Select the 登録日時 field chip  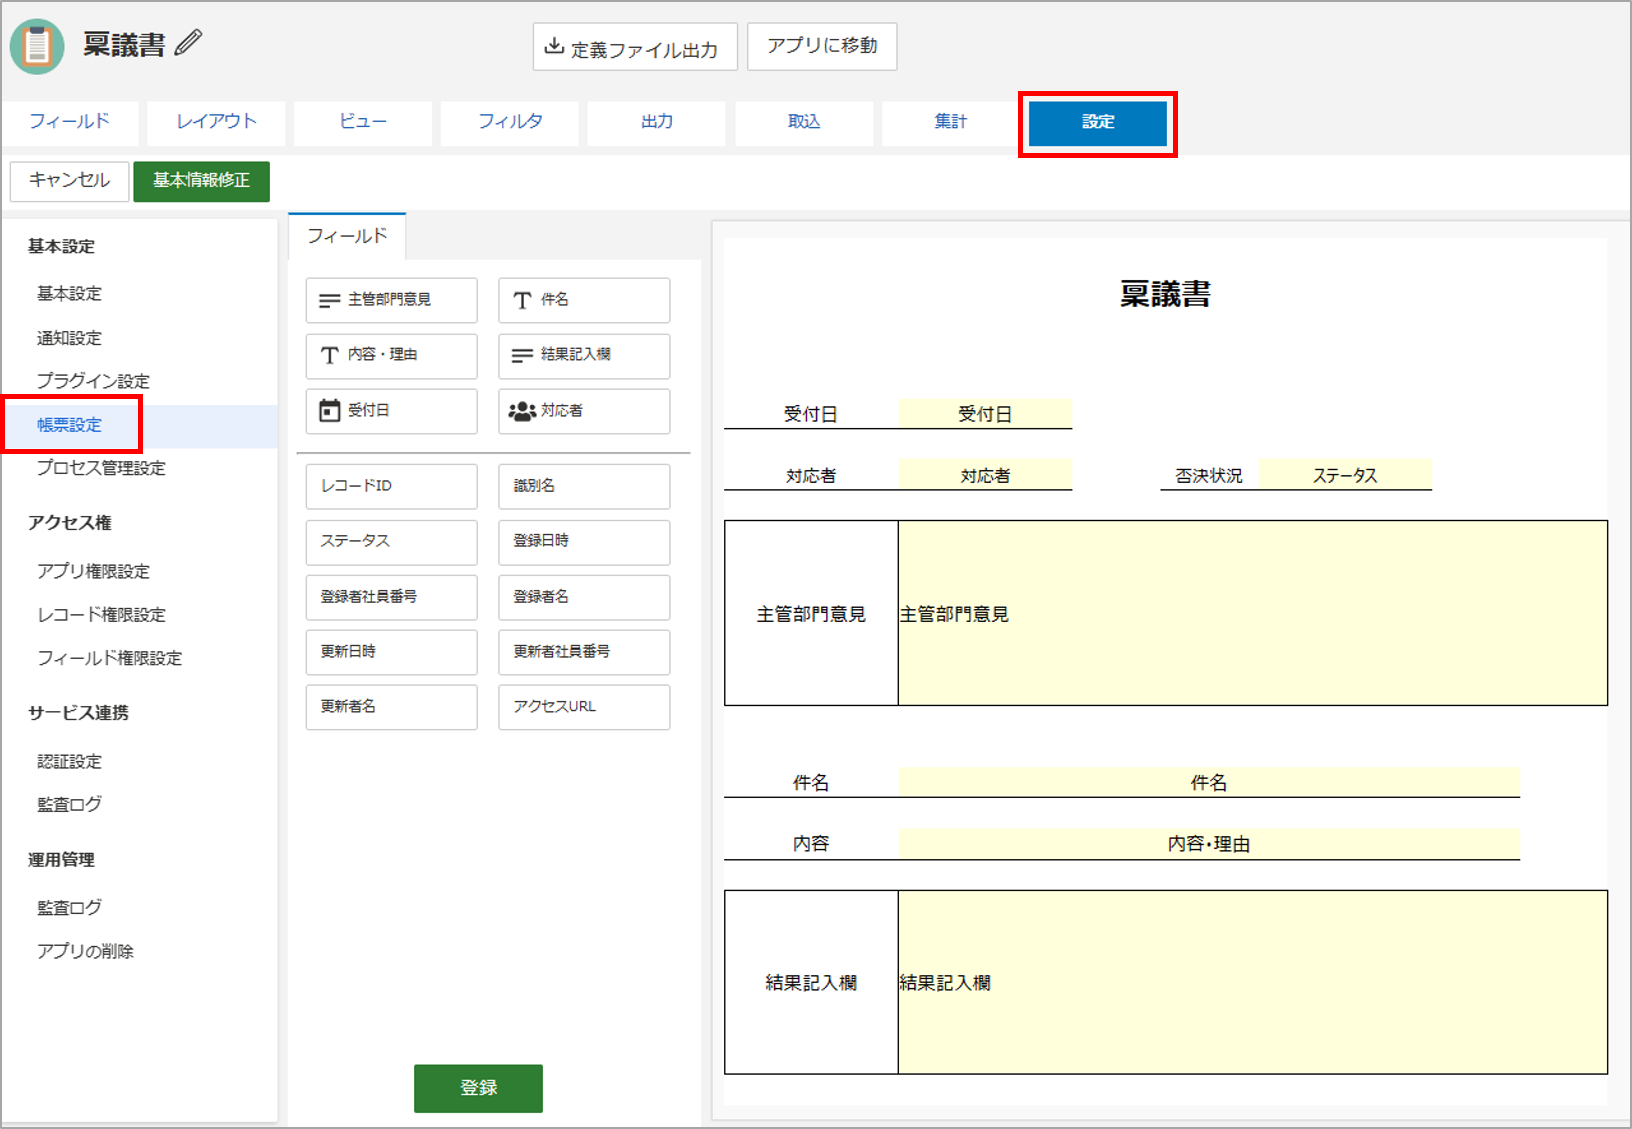pyautogui.click(x=584, y=541)
